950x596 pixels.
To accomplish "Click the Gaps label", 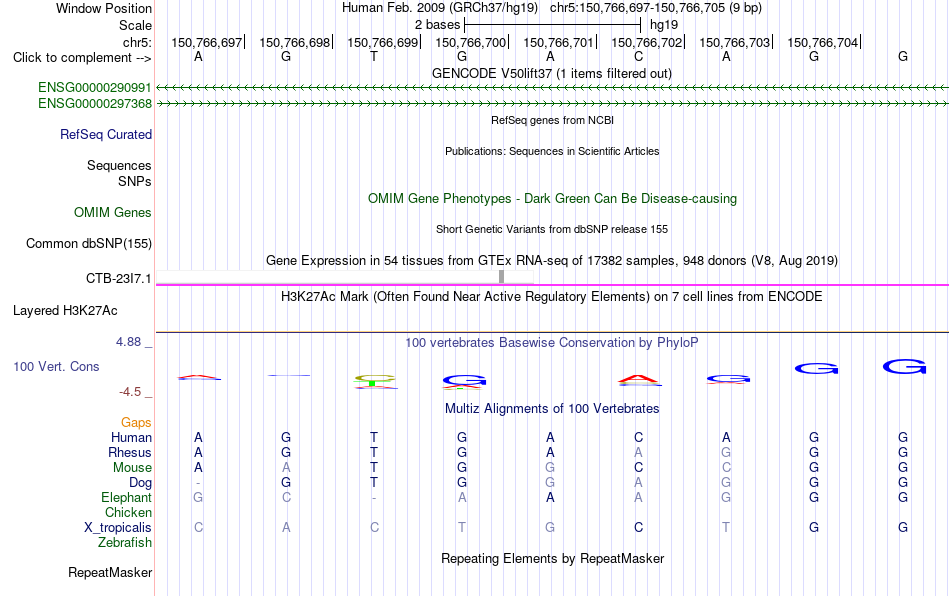I will coord(136,422).
